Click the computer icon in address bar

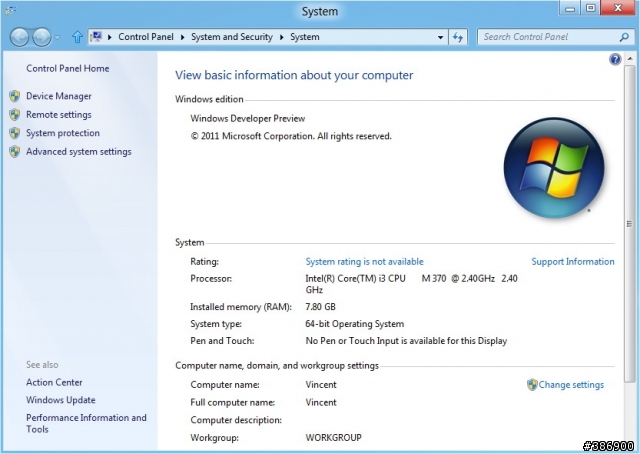[x=96, y=37]
